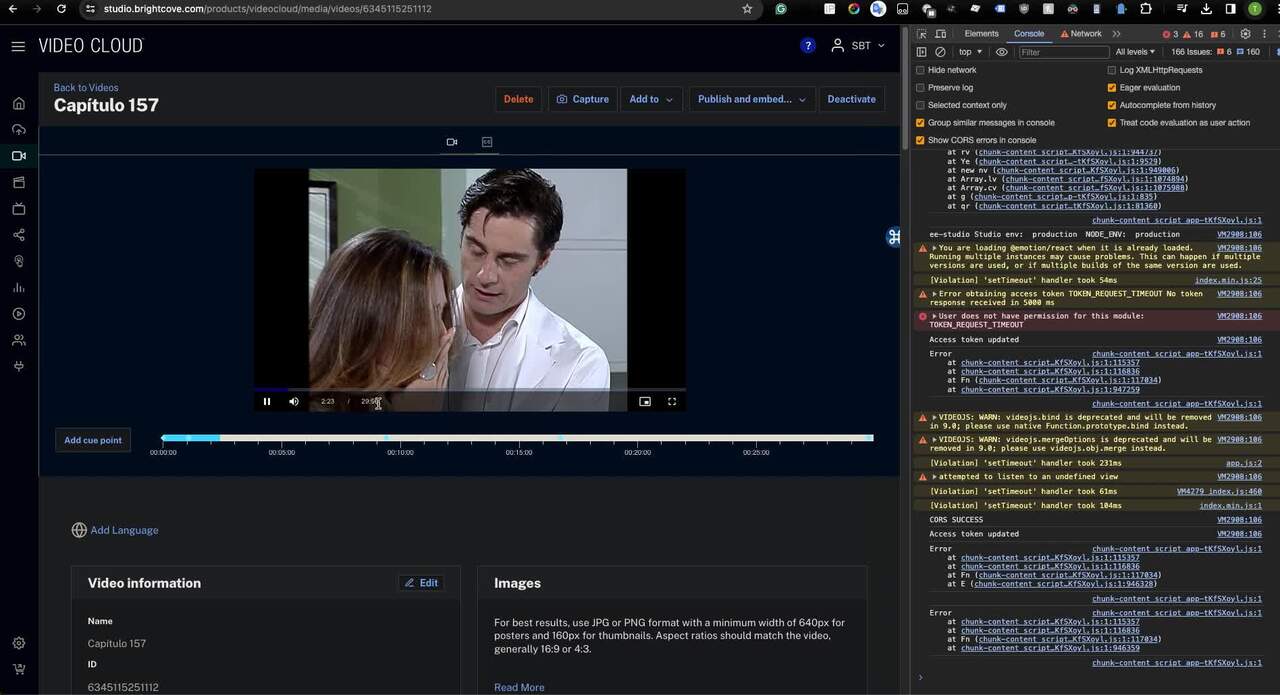The width and height of the screenshot is (1280, 695).
Task: Open DevTools settings gear
Action: (x=1245, y=34)
